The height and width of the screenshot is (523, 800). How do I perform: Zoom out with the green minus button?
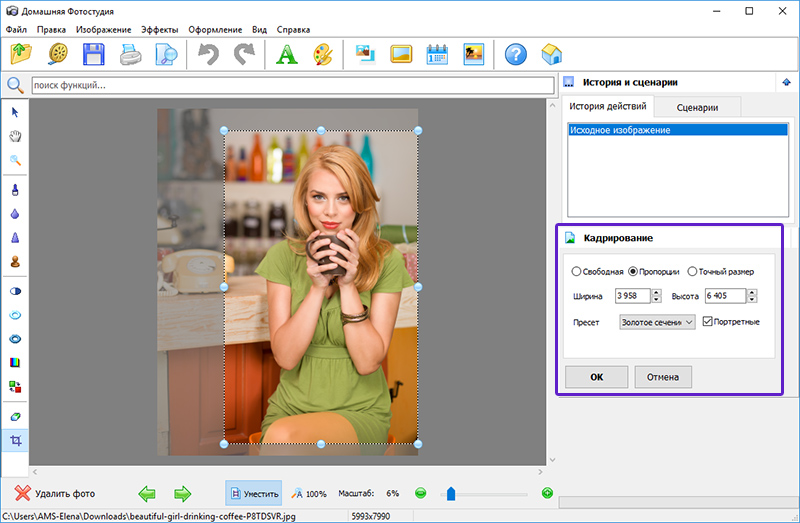point(420,493)
